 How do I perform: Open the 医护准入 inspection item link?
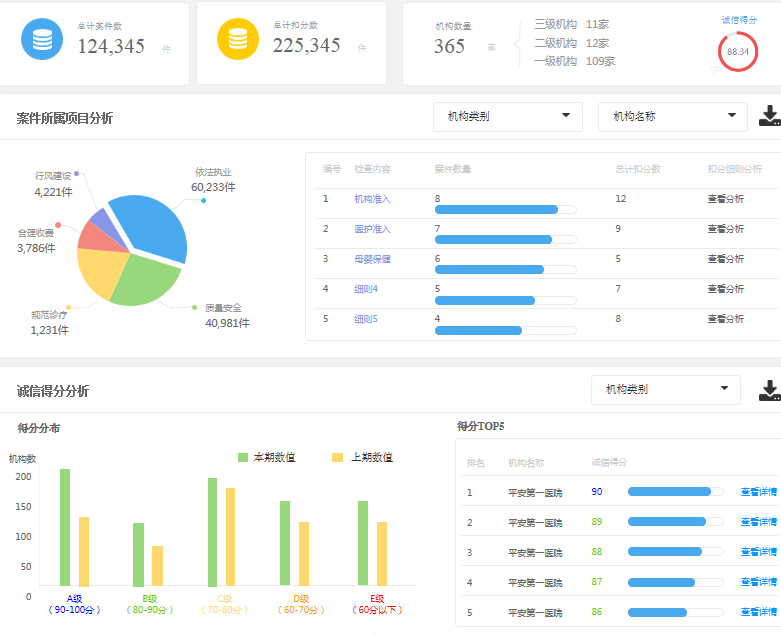pos(372,229)
